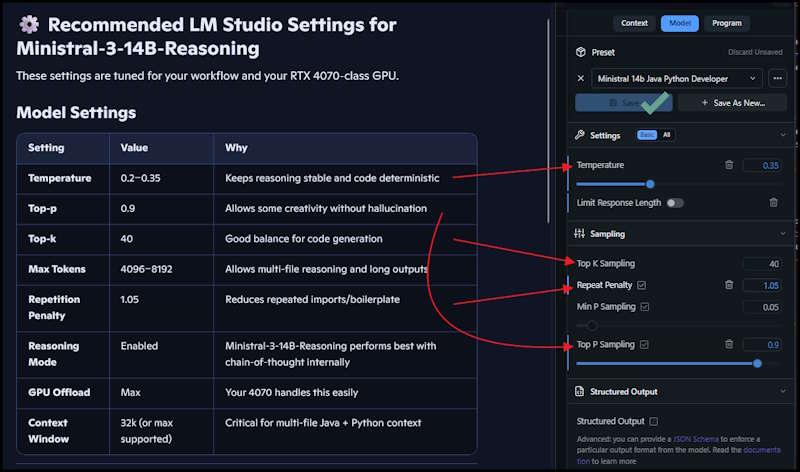Click the Temperature slider handle
Screen dimensions: 800x472
coord(650,184)
